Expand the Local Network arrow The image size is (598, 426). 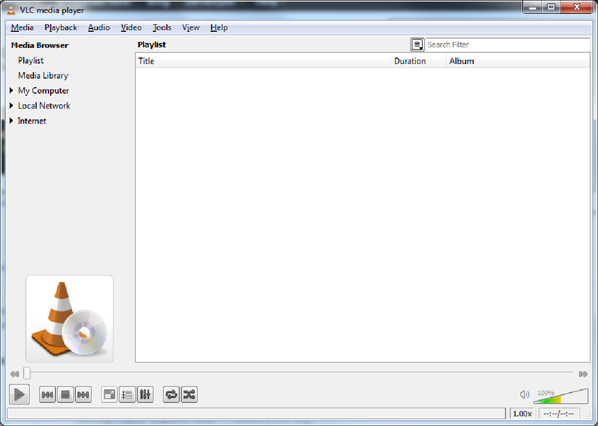pos(11,105)
